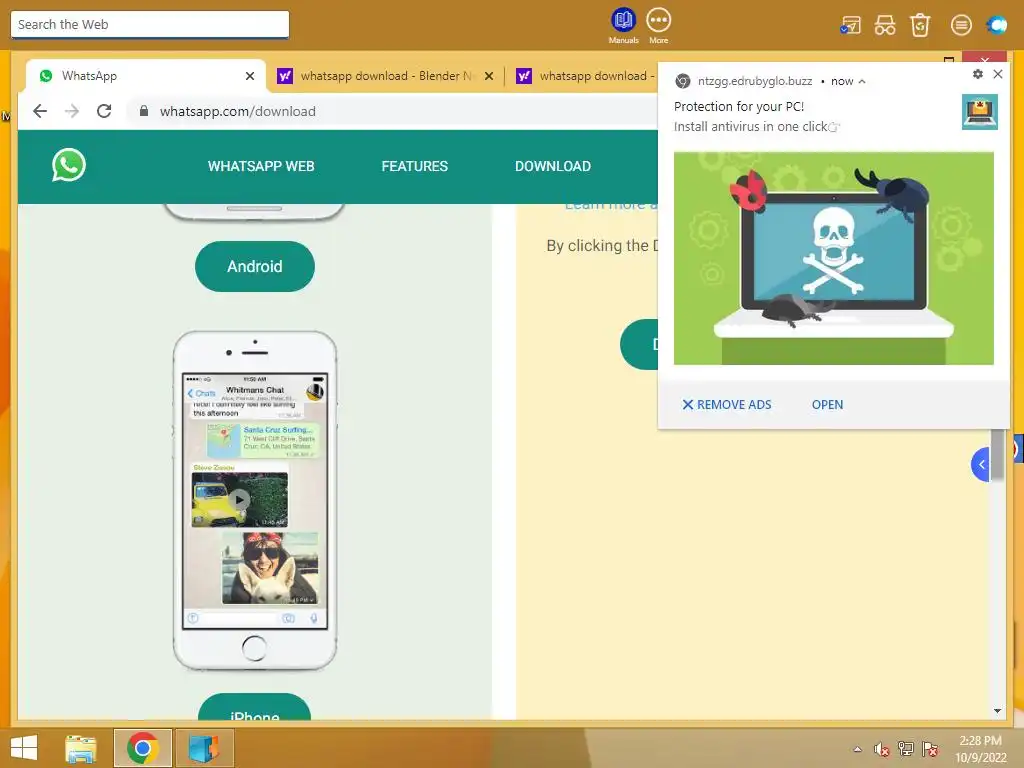
Task: Click the checklist icon in top toolbar
Action: click(850, 25)
